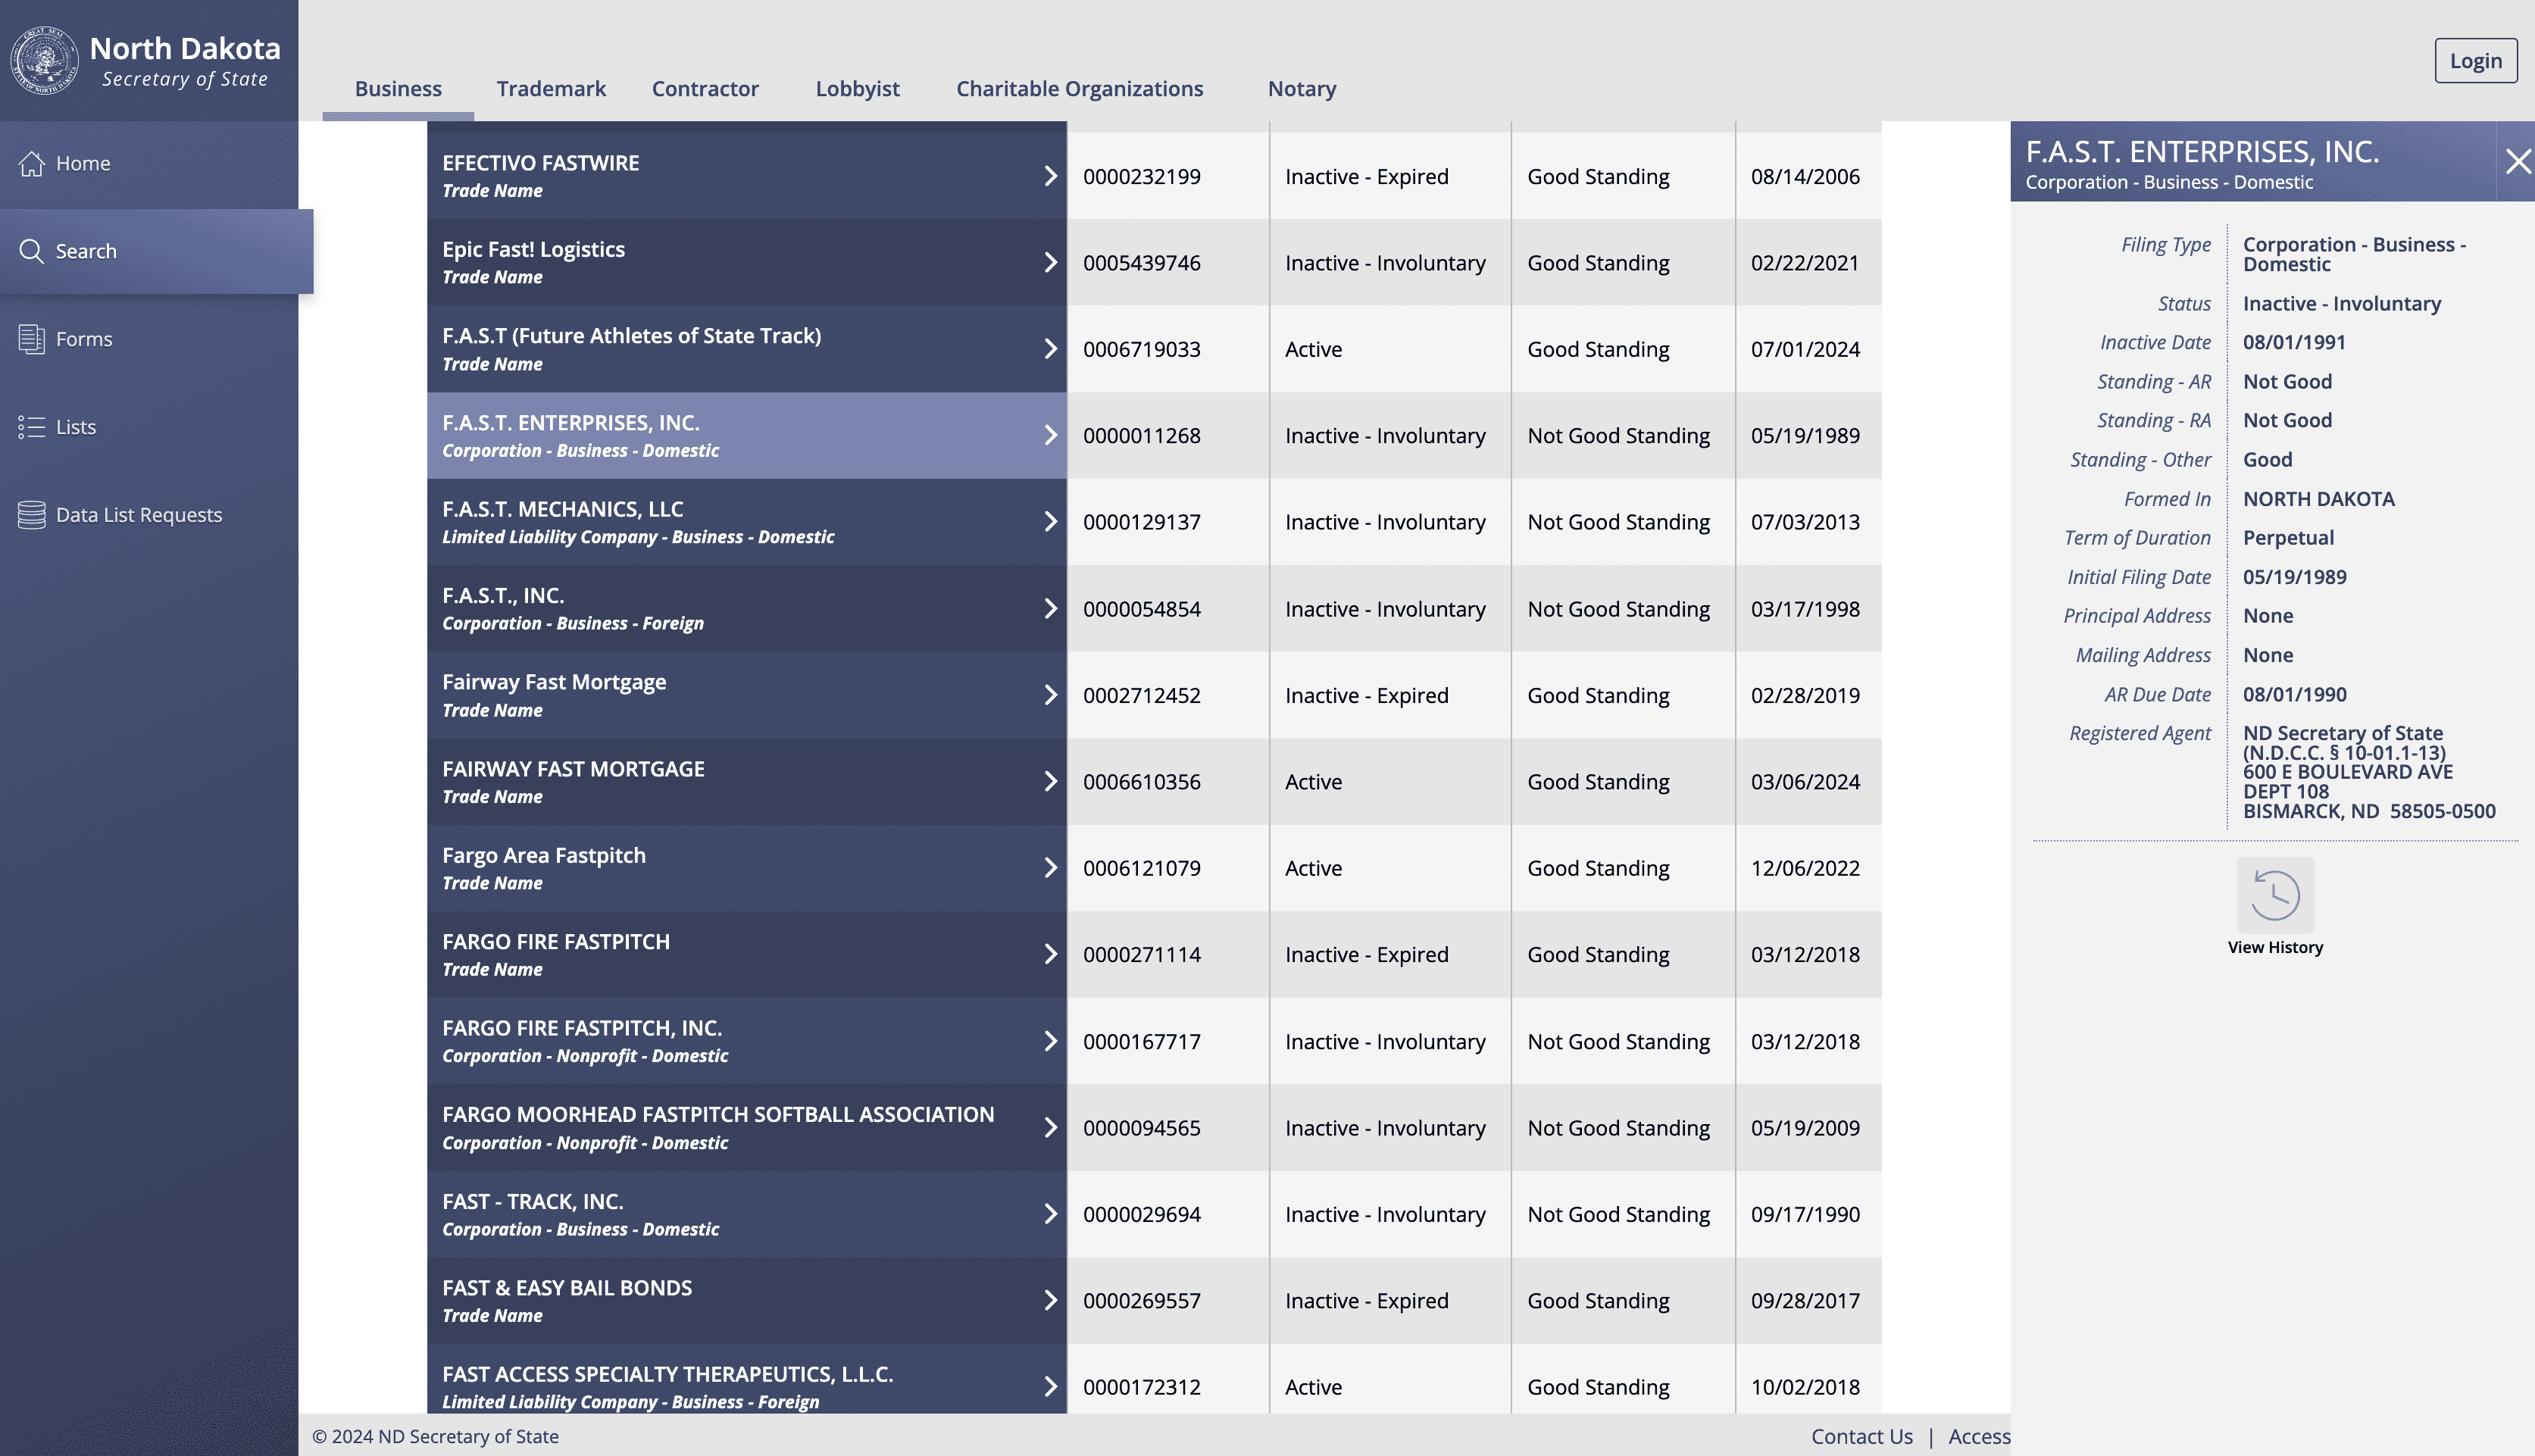Expand the F.A.S.T., INC. foreign corporation chevron
The image size is (2535, 1456).
(1050, 608)
